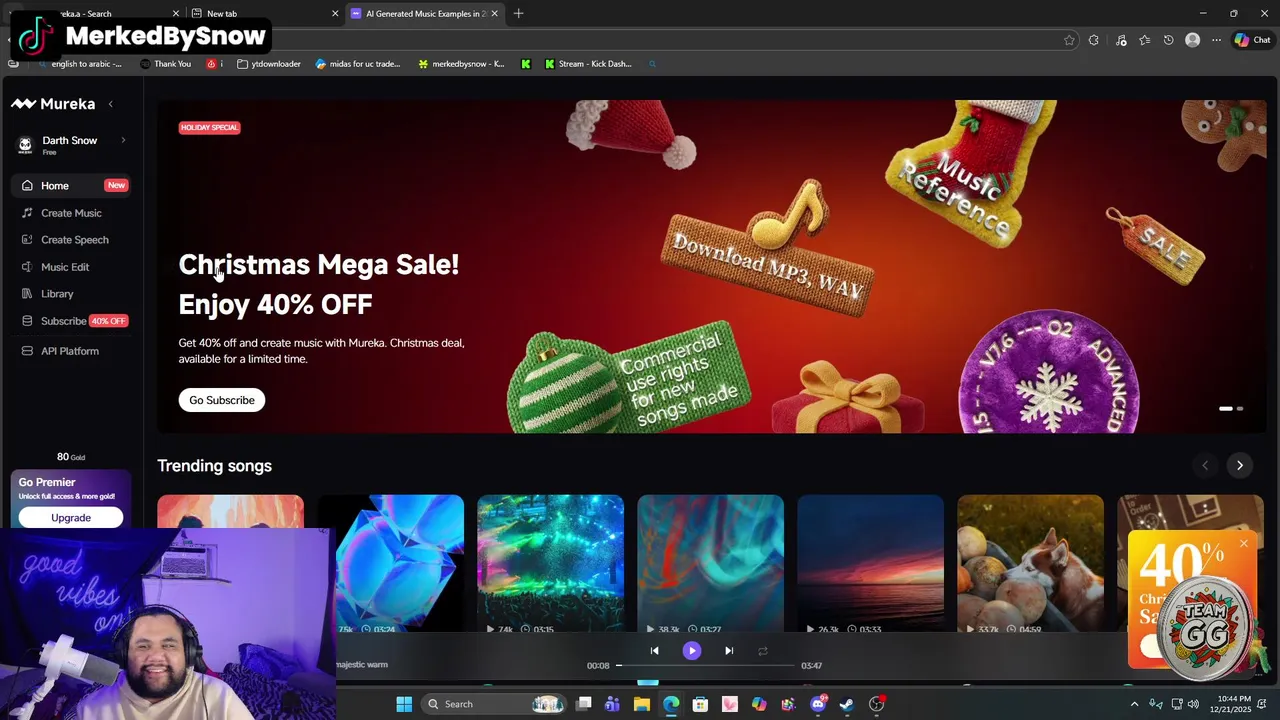Open the Windows Start menu
Image resolution: width=1280 pixels, height=720 pixels.
click(x=404, y=704)
